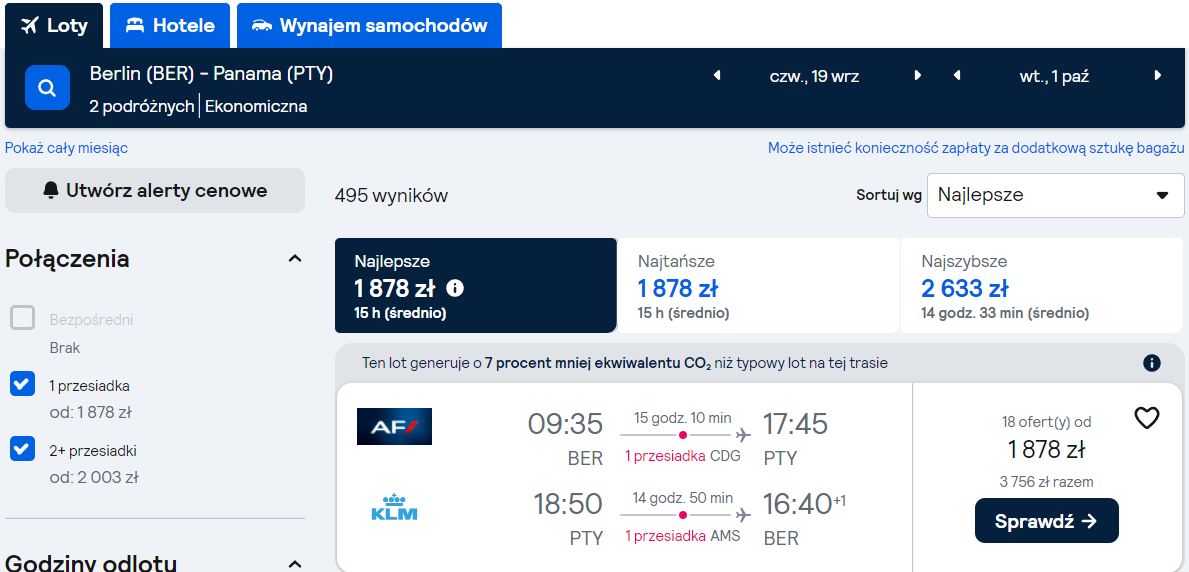Switch to the Wynajem samochodów tab
The height and width of the screenshot is (572, 1189).
click(x=369, y=26)
